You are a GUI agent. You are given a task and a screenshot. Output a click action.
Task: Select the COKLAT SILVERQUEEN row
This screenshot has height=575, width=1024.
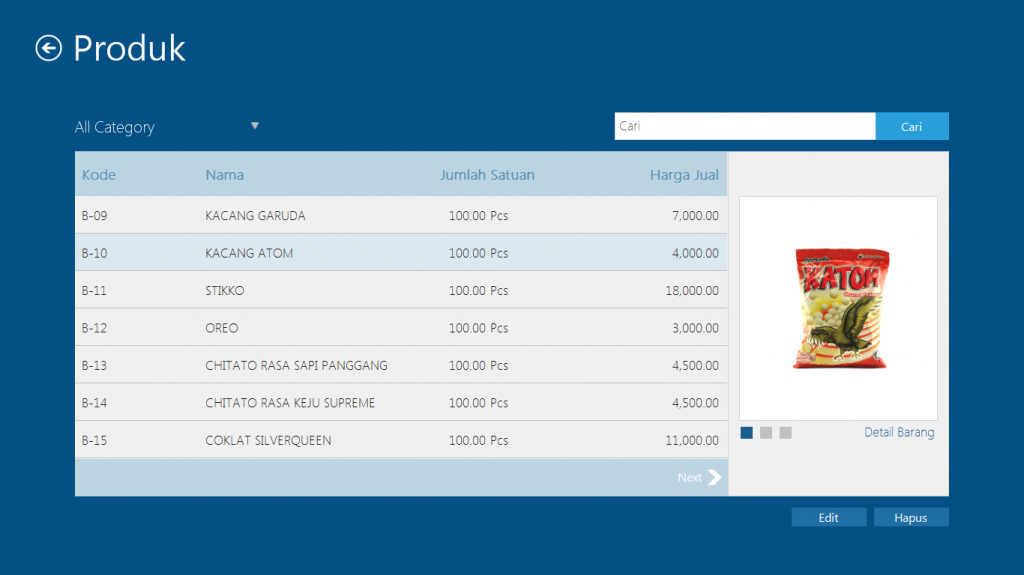(400, 440)
